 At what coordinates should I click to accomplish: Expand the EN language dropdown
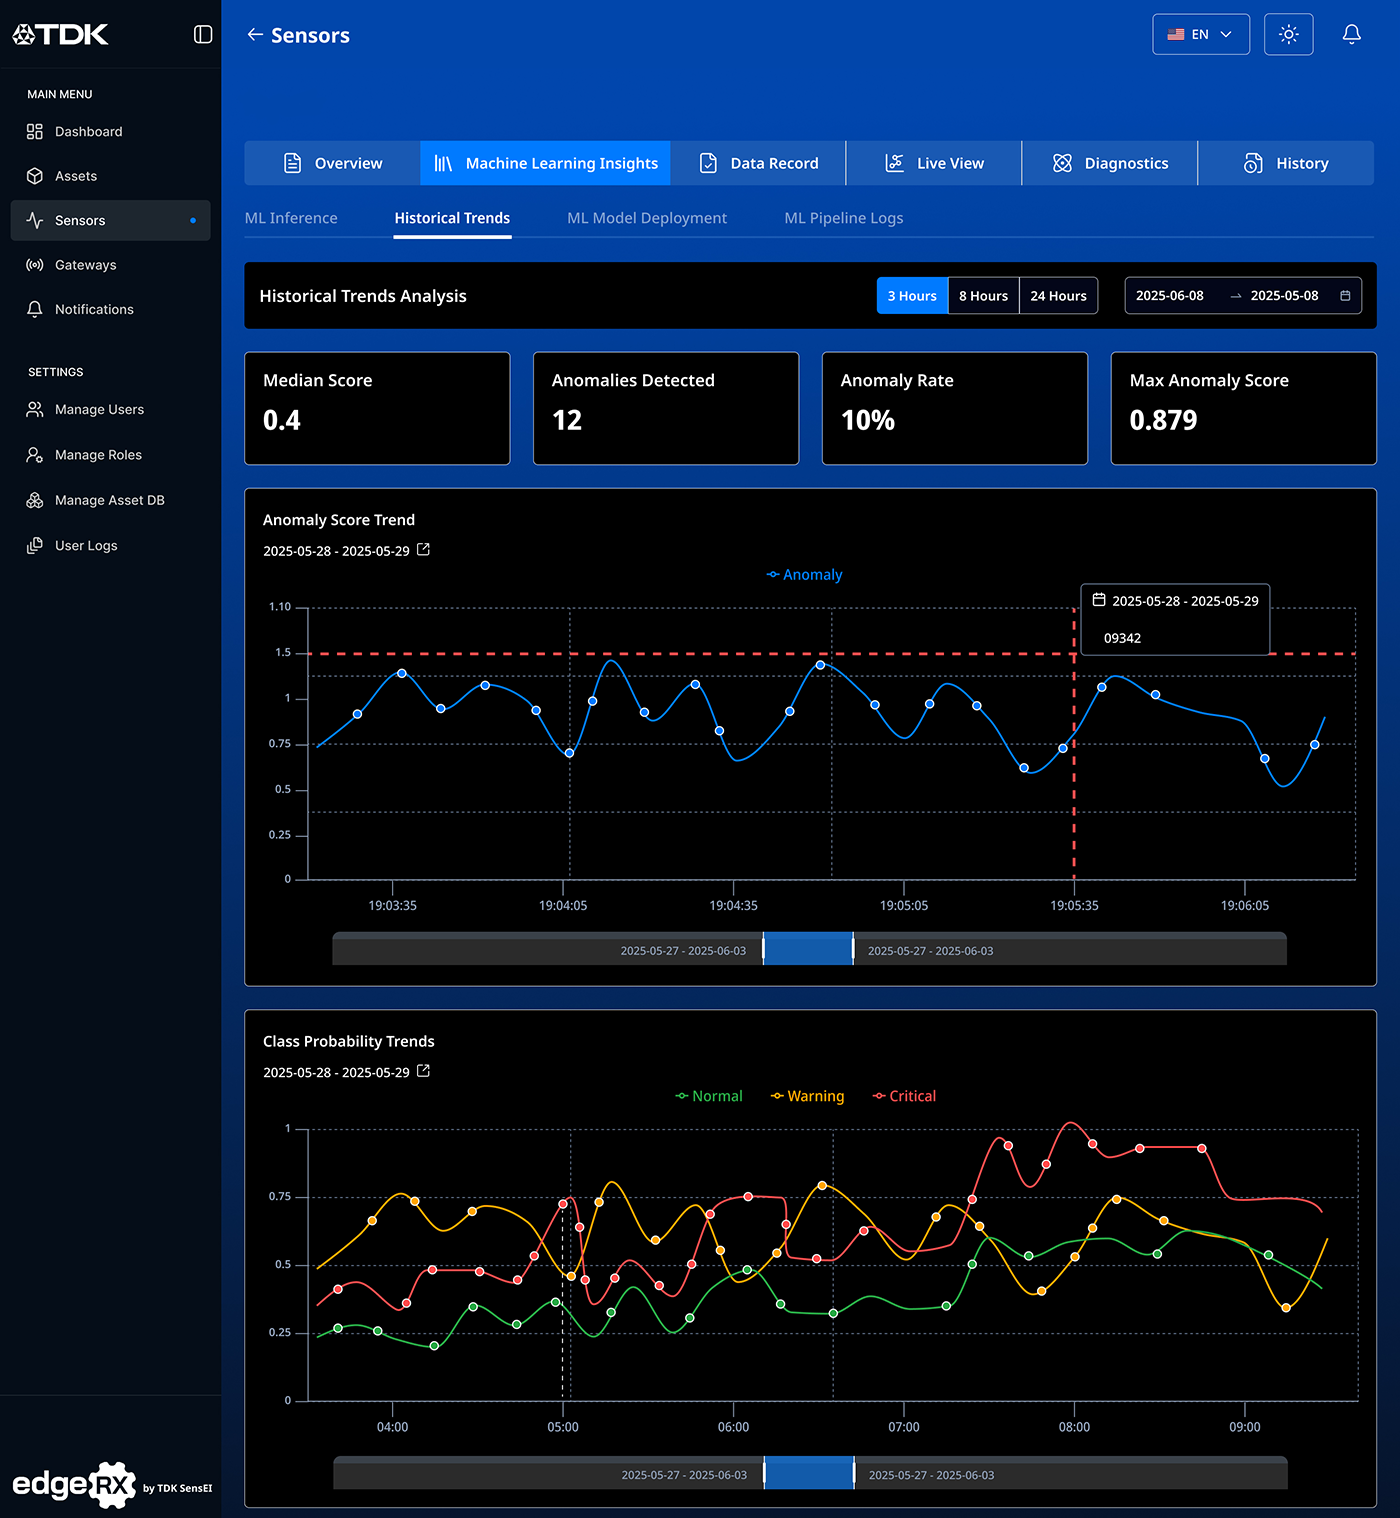(1200, 35)
